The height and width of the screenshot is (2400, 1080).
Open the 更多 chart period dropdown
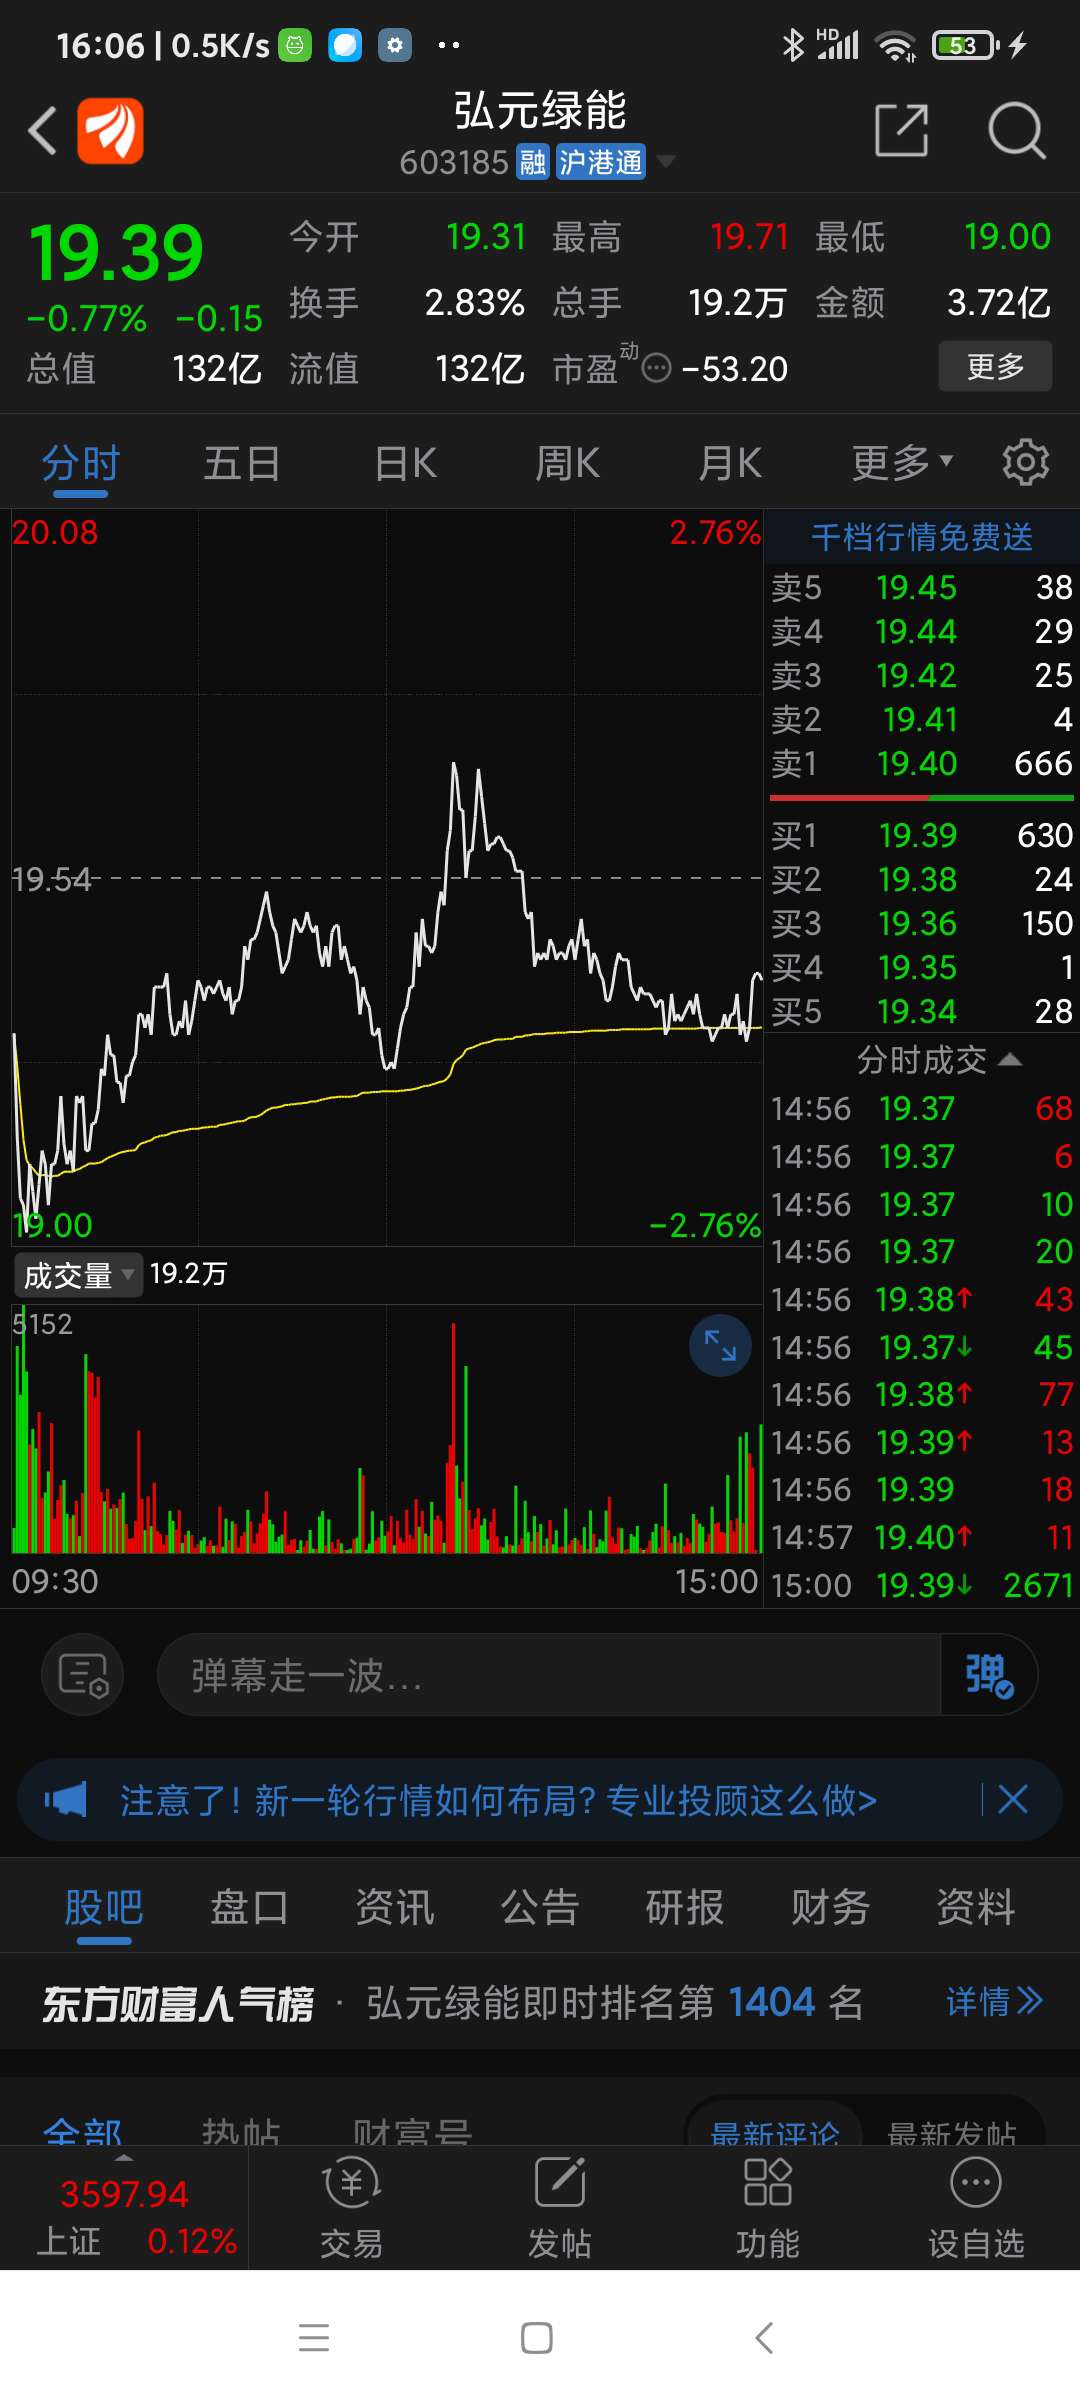(902, 463)
